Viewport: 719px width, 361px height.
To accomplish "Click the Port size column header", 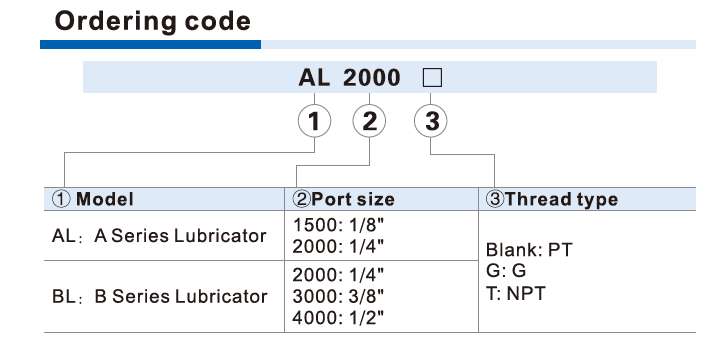I will pyautogui.click(x=343, y=199).
